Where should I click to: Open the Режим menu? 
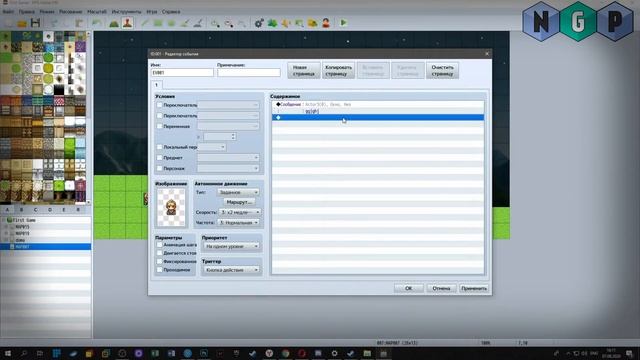pos(47,11)
